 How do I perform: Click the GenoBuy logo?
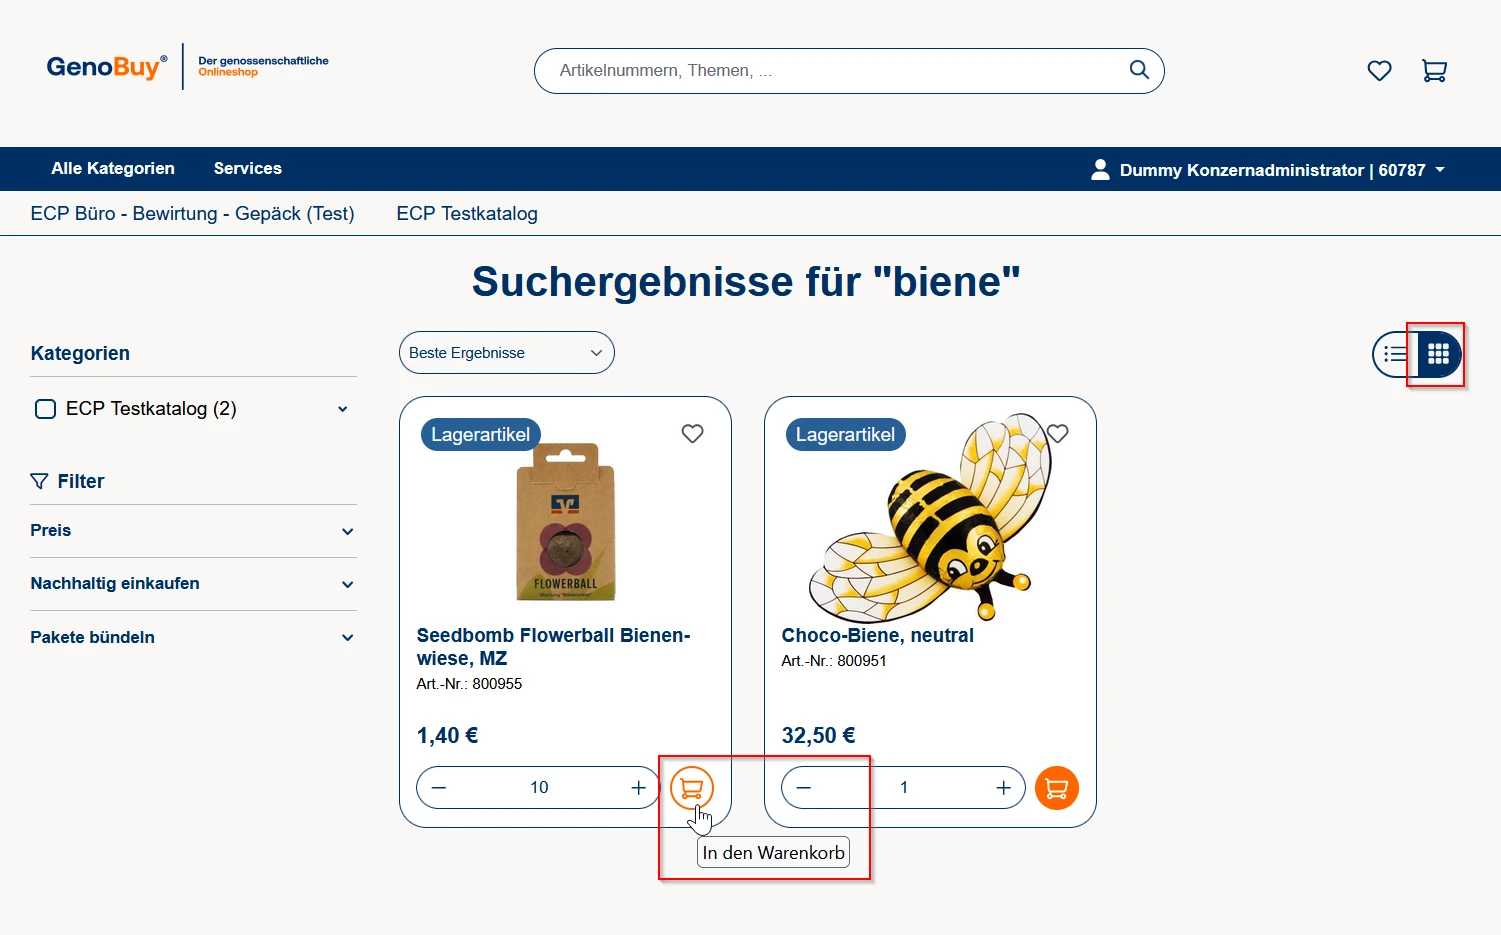[106, 67]
